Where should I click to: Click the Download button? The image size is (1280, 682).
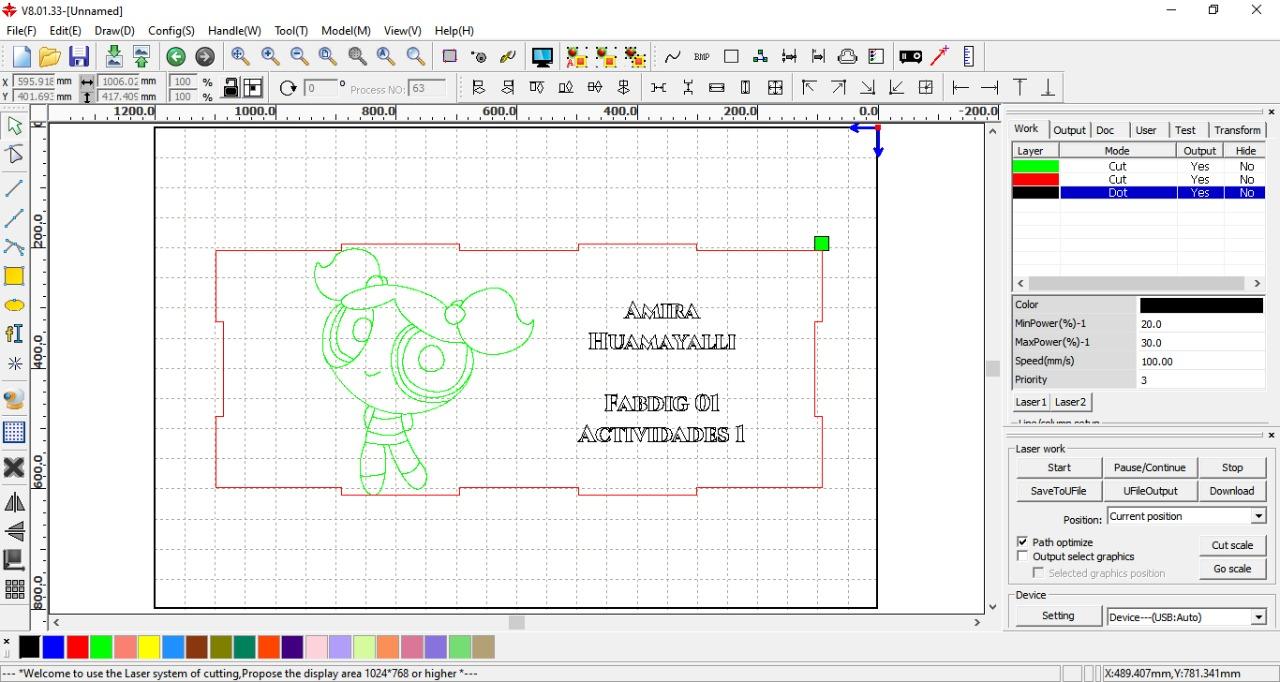[x=1232, y=491]
